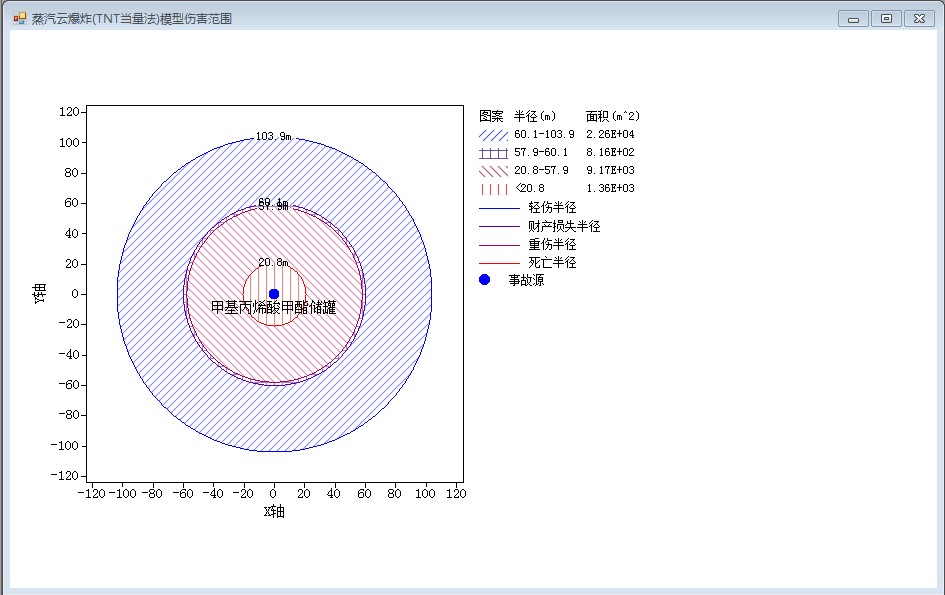Screen dimensions: 945x595
Task: Click the 财产损失半径 legend label
Action: [x=564, y=226]
